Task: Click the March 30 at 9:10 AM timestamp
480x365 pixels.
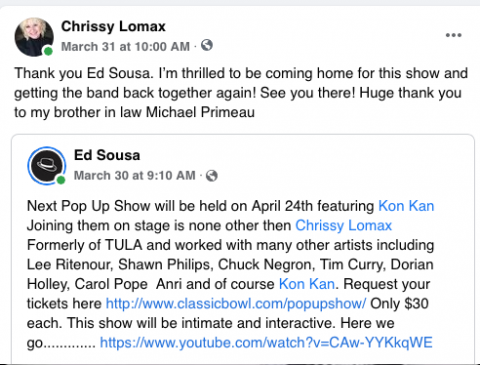Action: pyautogui.click(x=135, y=175)
